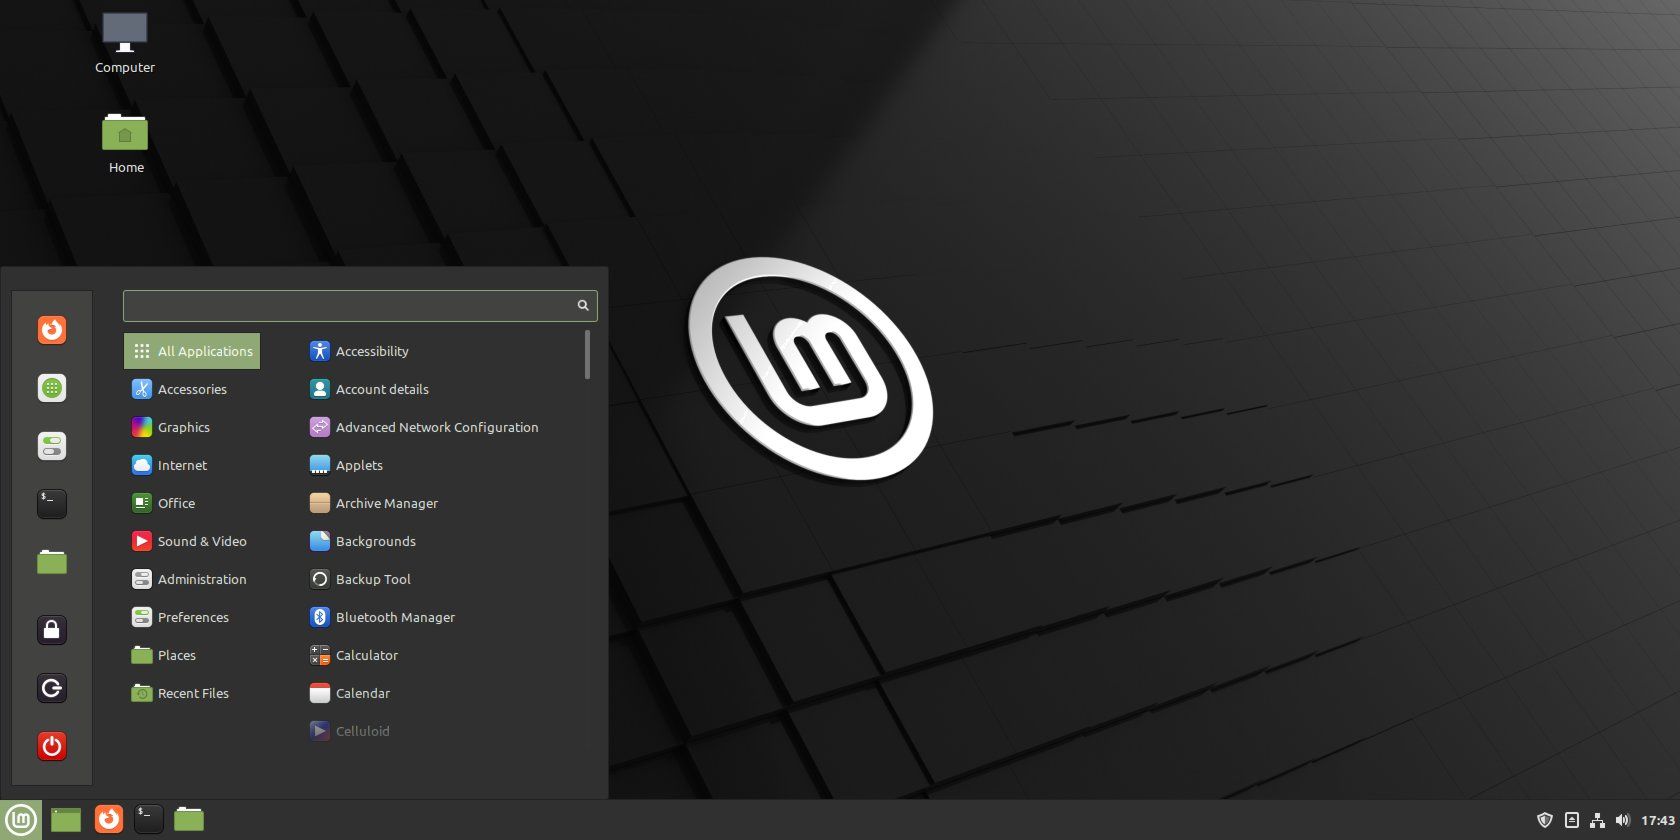Image resolution: width=1680 pixels, height=840 pixels.
Task: Launch Software Manager from the favorites sidebar
Action: 52,387
